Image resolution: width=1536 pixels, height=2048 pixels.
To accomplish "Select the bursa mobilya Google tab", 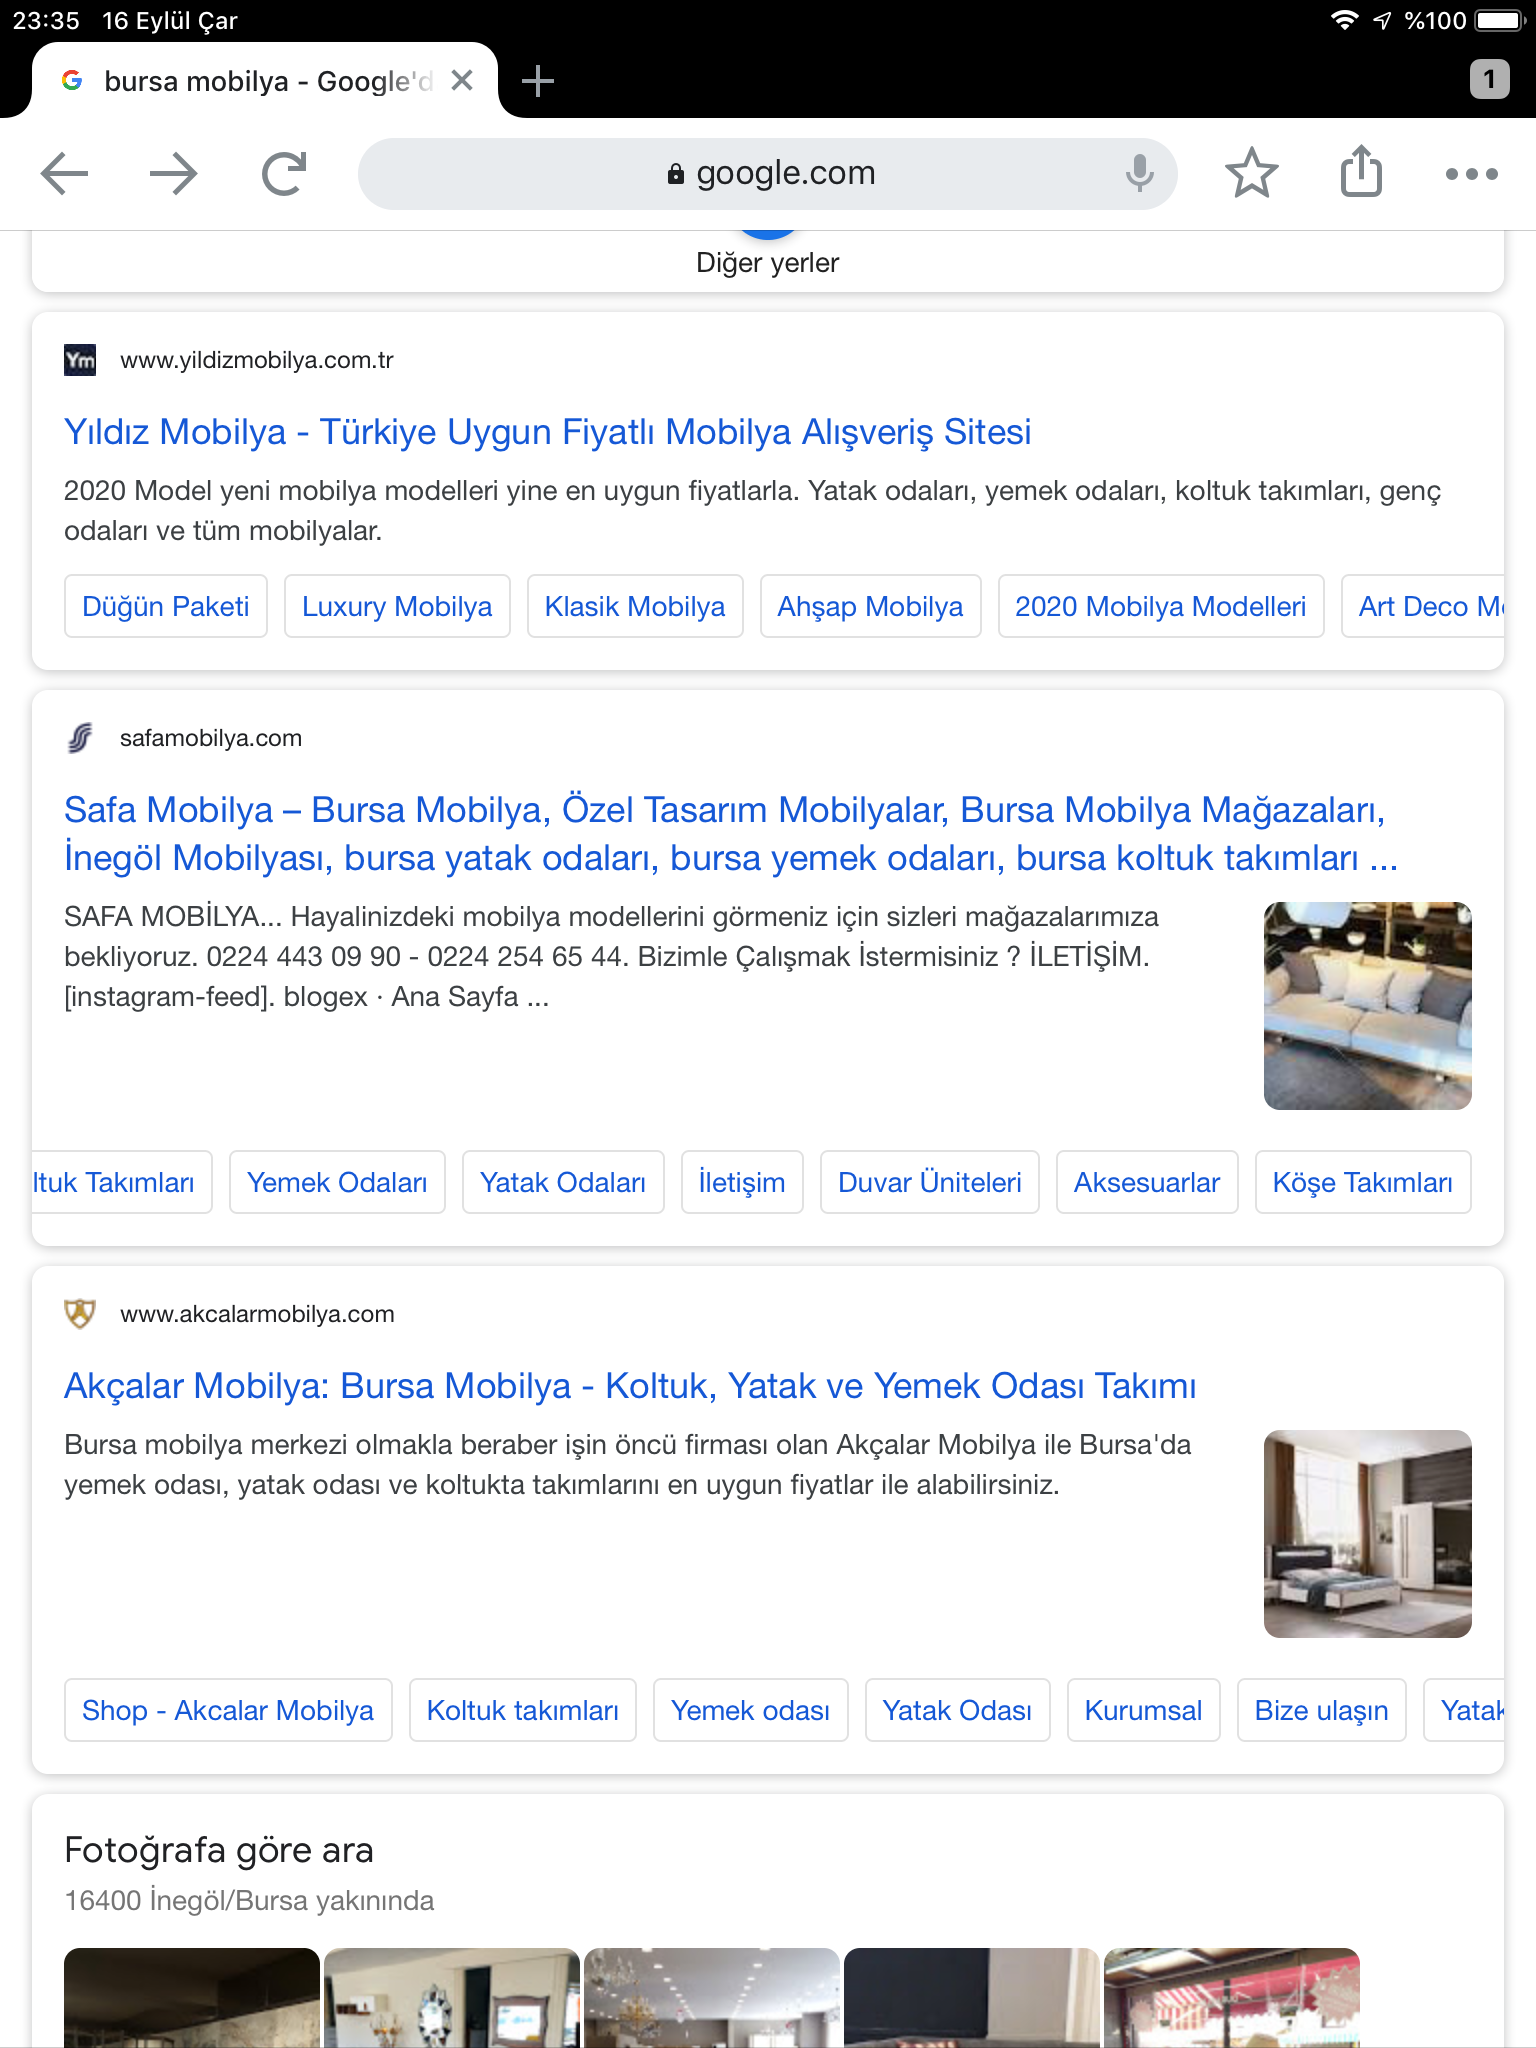I will pos(265,81).
